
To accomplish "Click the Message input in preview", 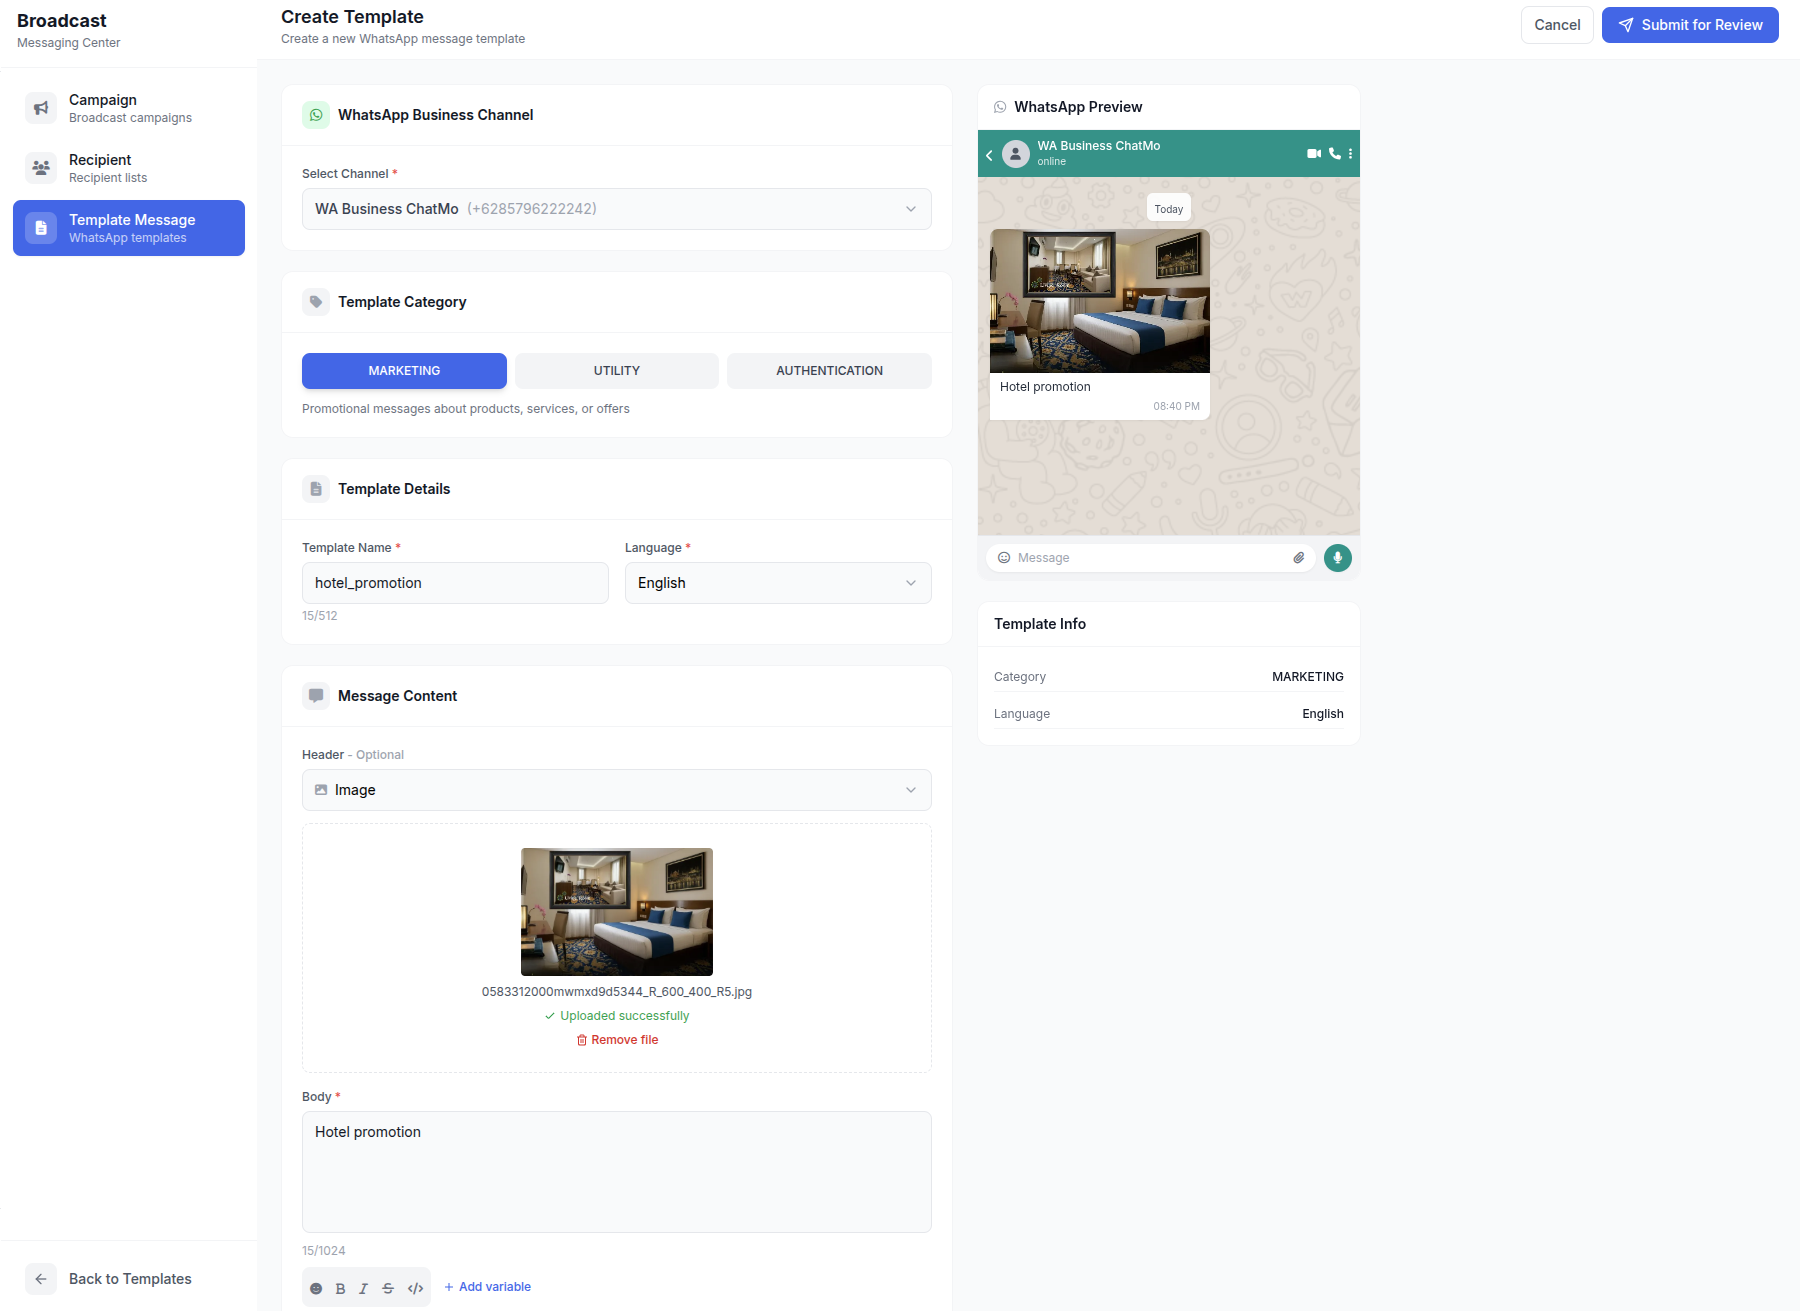I will [1150, 558].
